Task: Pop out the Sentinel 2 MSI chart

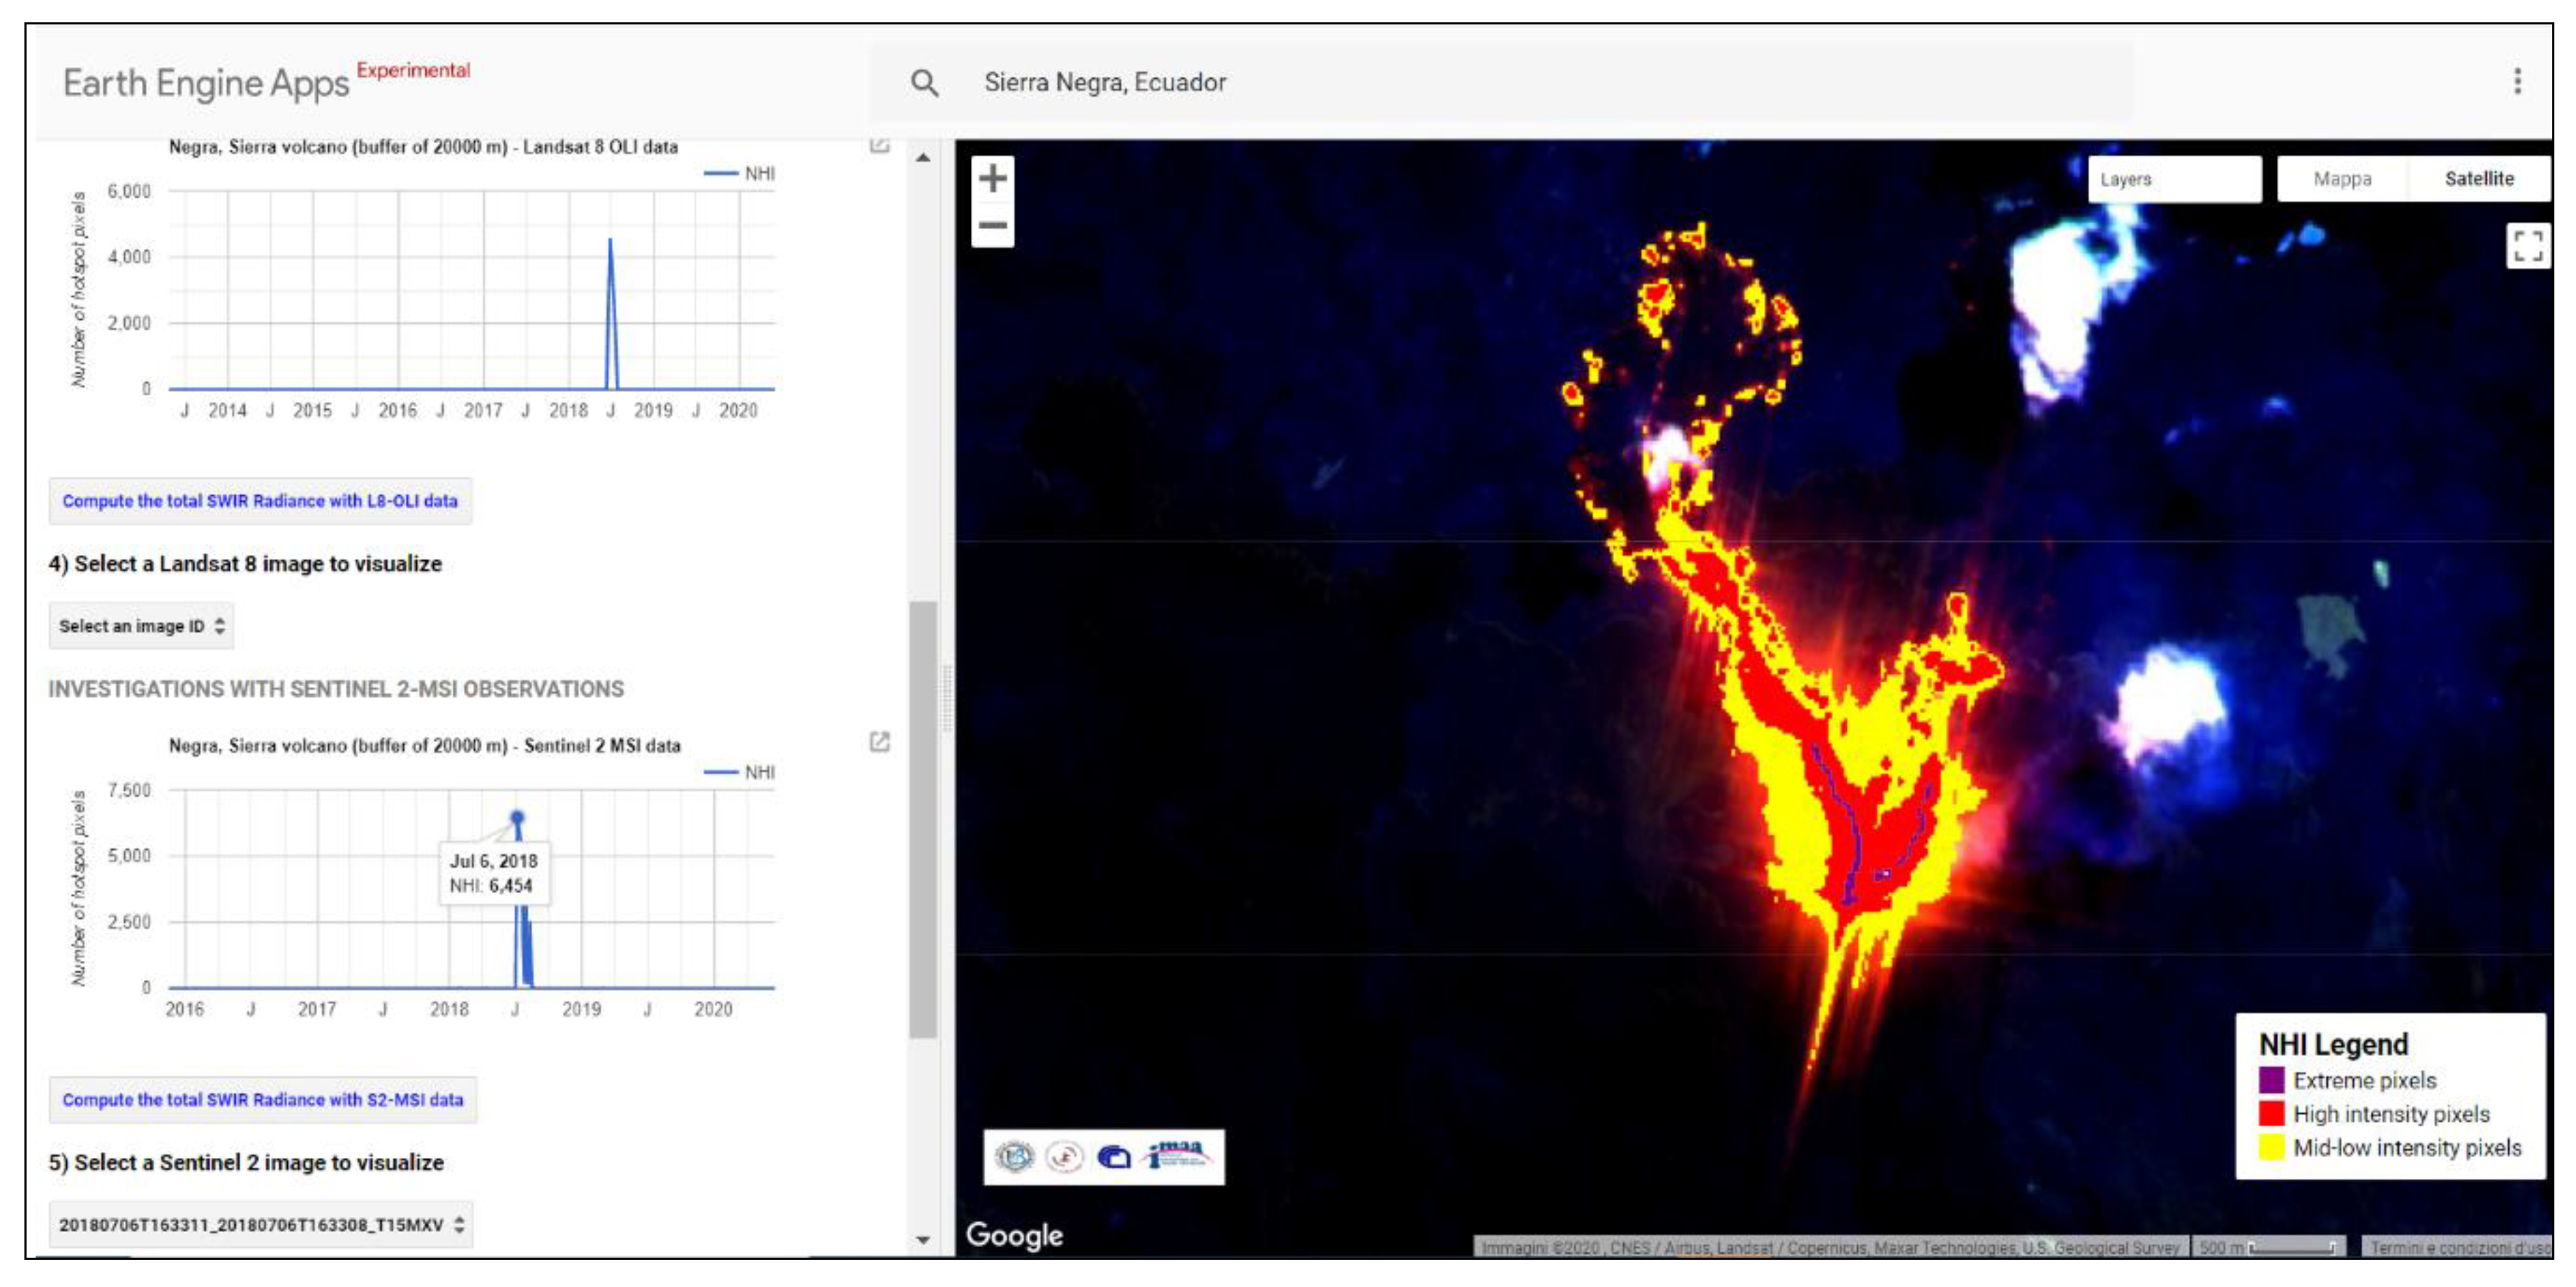Action: [879, 742]
